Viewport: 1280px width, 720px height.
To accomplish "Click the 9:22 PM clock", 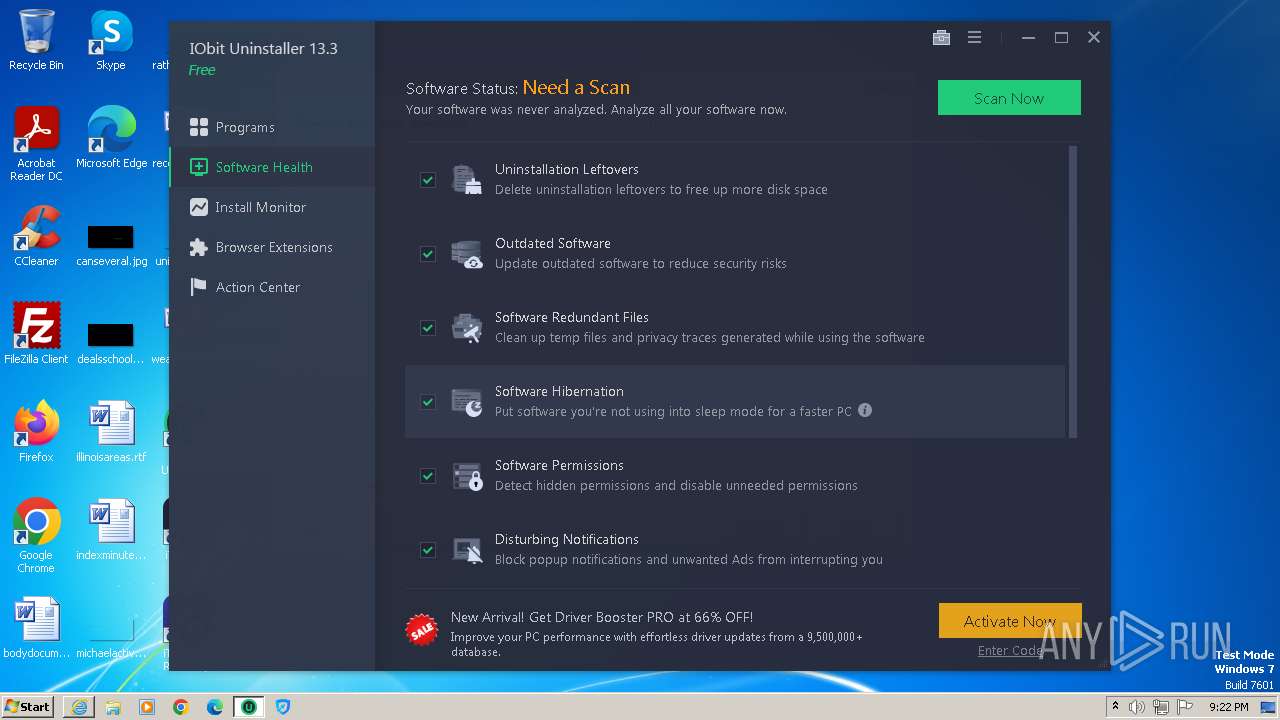I will (1228, 707).
